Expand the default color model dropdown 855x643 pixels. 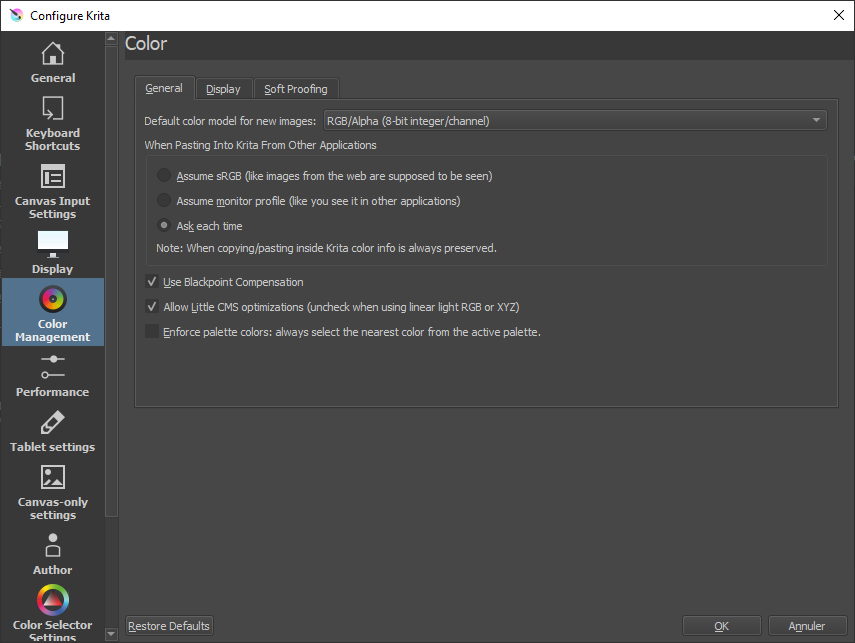point(574,121)
